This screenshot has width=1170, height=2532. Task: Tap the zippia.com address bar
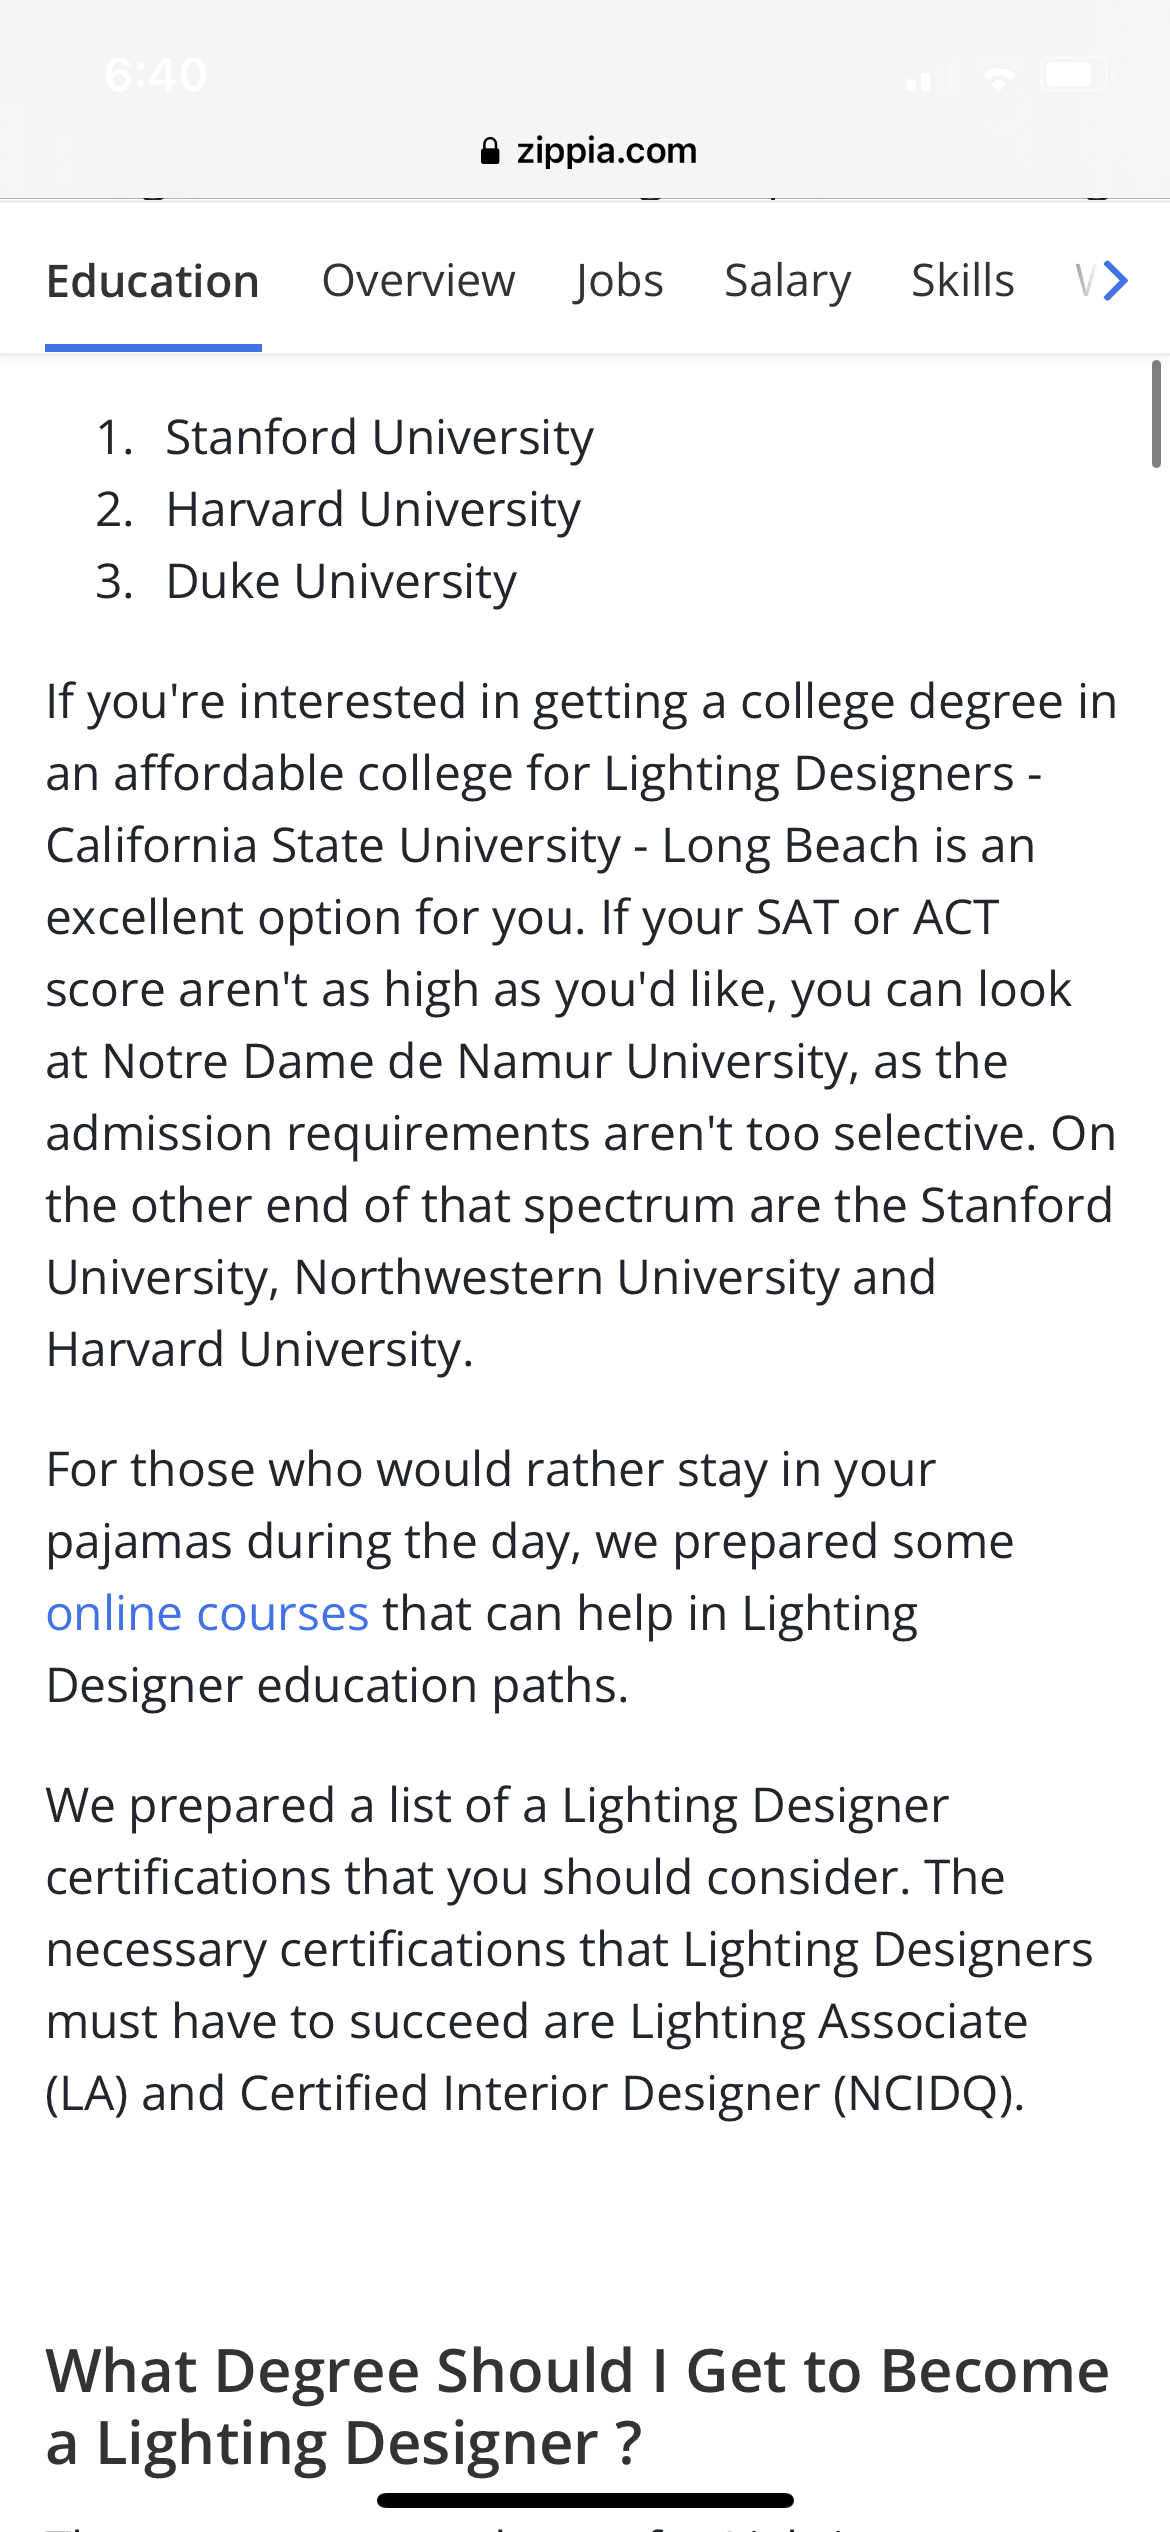[589, 151]
